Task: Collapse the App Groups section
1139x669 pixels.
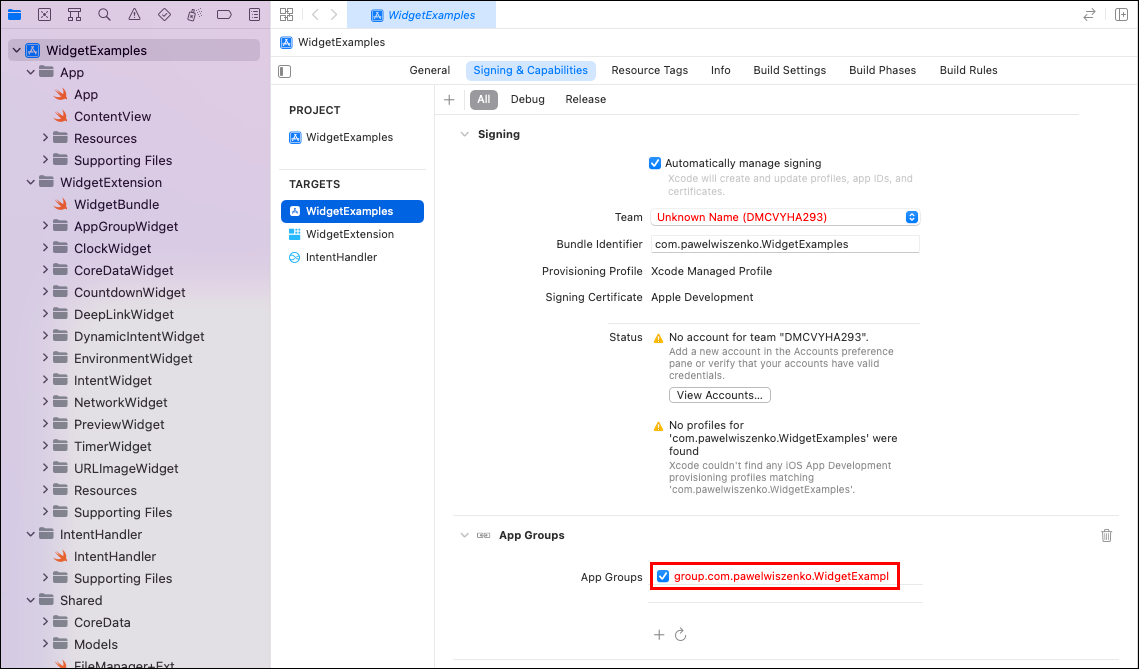Action: (464, 535)
